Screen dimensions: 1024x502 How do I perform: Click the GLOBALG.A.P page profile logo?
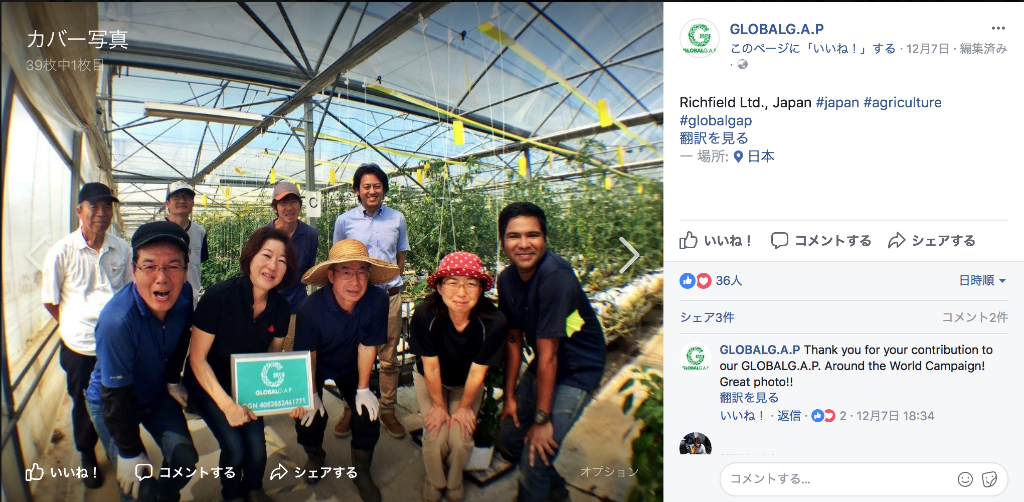699,38
